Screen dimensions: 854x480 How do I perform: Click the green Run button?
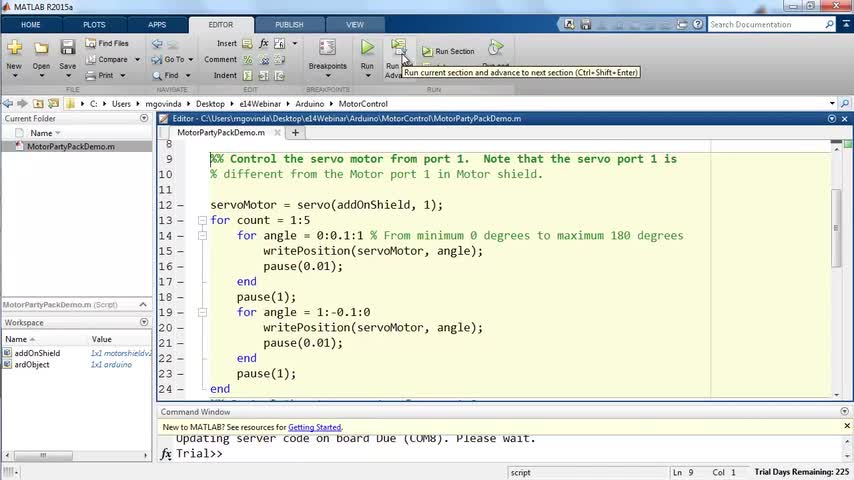tap(367, 48)
